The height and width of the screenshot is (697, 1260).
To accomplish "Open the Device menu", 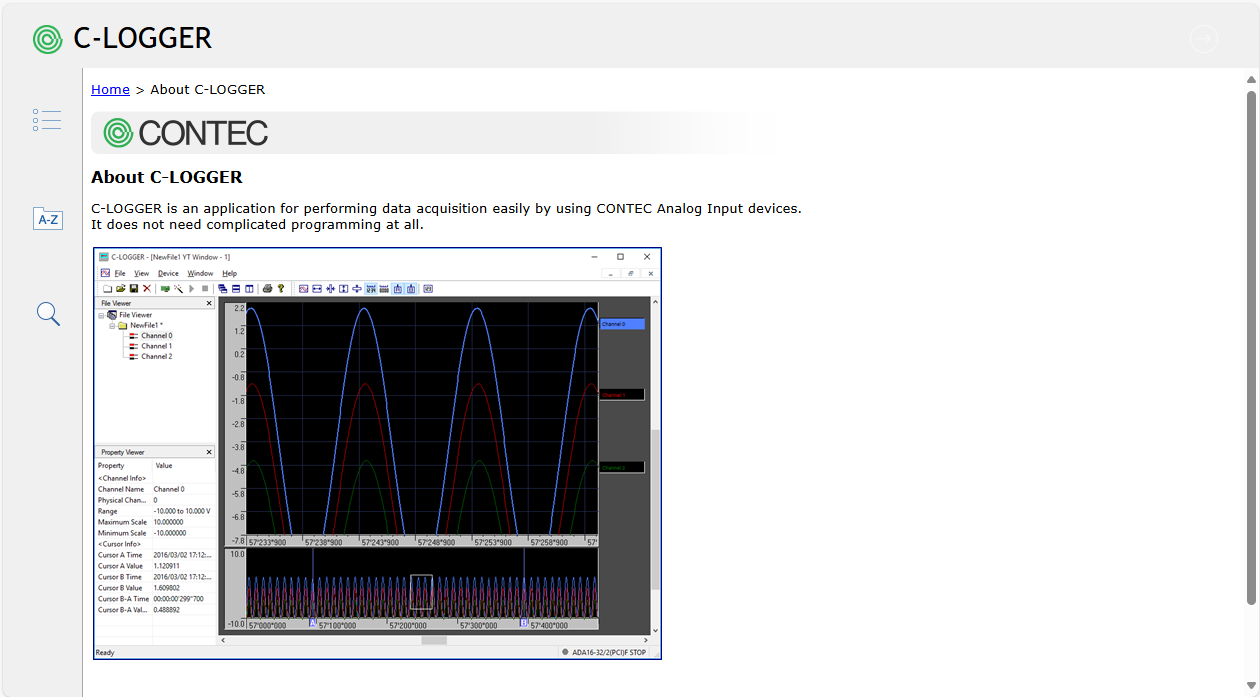I will tap(168, 273).
